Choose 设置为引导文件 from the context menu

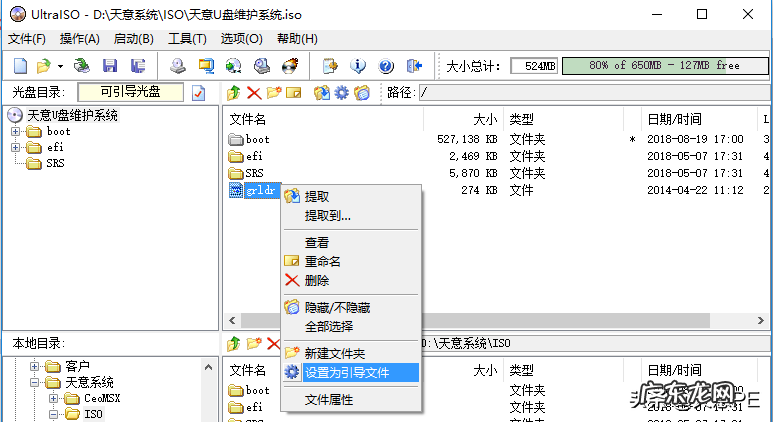(x=351, y=373)
